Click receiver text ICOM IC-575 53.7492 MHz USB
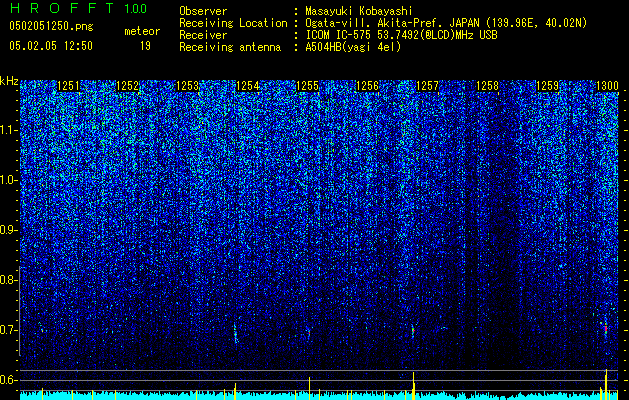This screenshot has height=400, width=629. tap(401, 35)
